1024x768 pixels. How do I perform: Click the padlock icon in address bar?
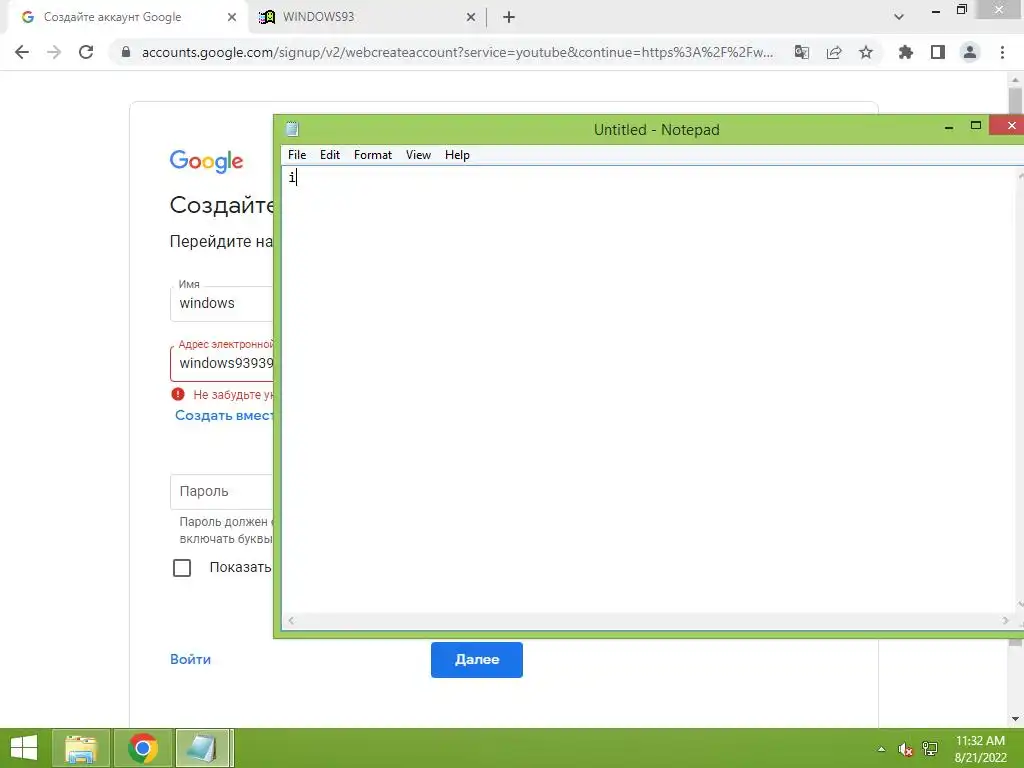(x=126, y=52)
